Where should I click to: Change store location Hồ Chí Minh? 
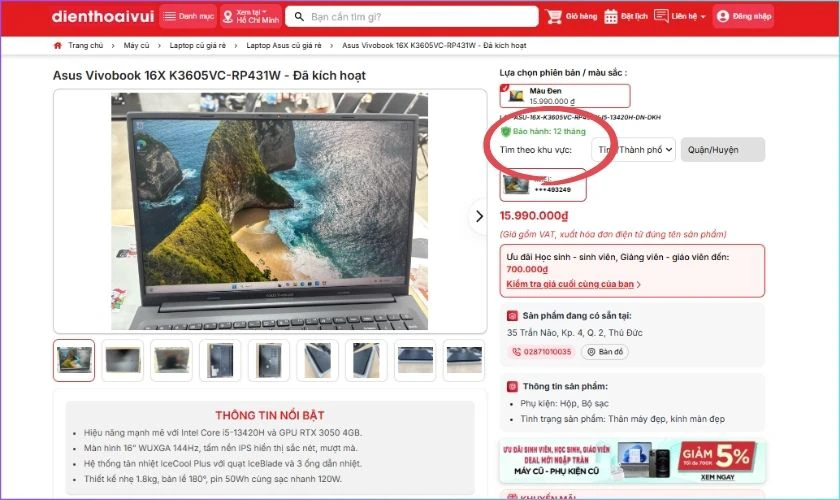point(251,16)
